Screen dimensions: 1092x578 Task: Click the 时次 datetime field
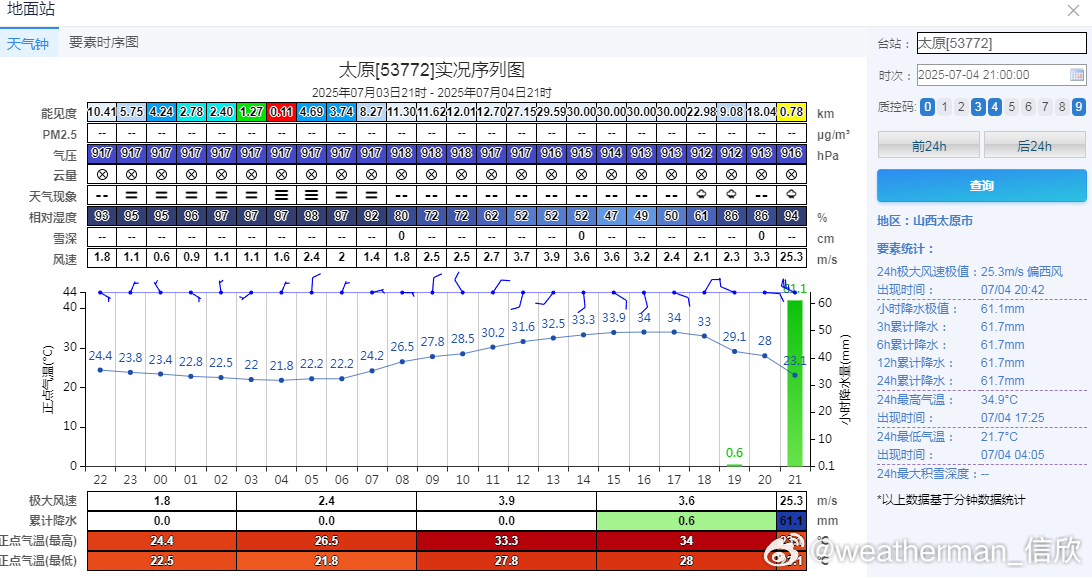tap(1001, 75)
